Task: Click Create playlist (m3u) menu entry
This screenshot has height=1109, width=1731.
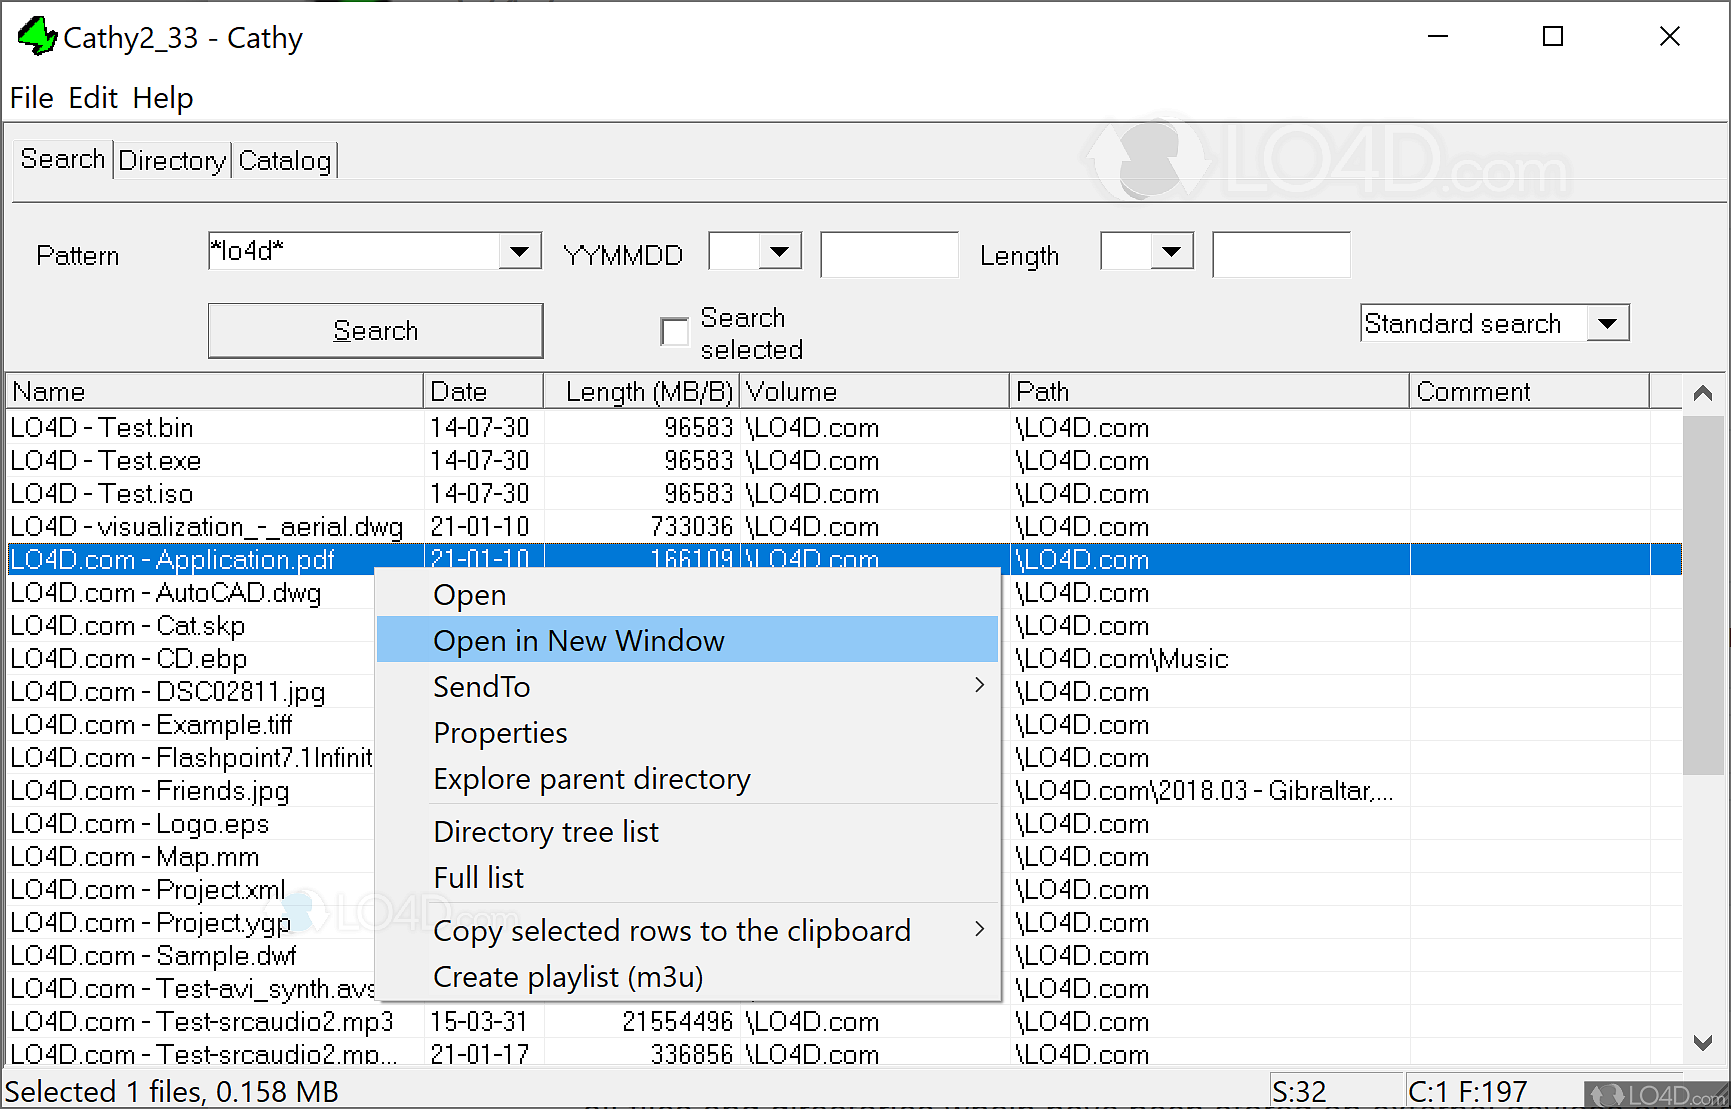Action: pos(567,977)
